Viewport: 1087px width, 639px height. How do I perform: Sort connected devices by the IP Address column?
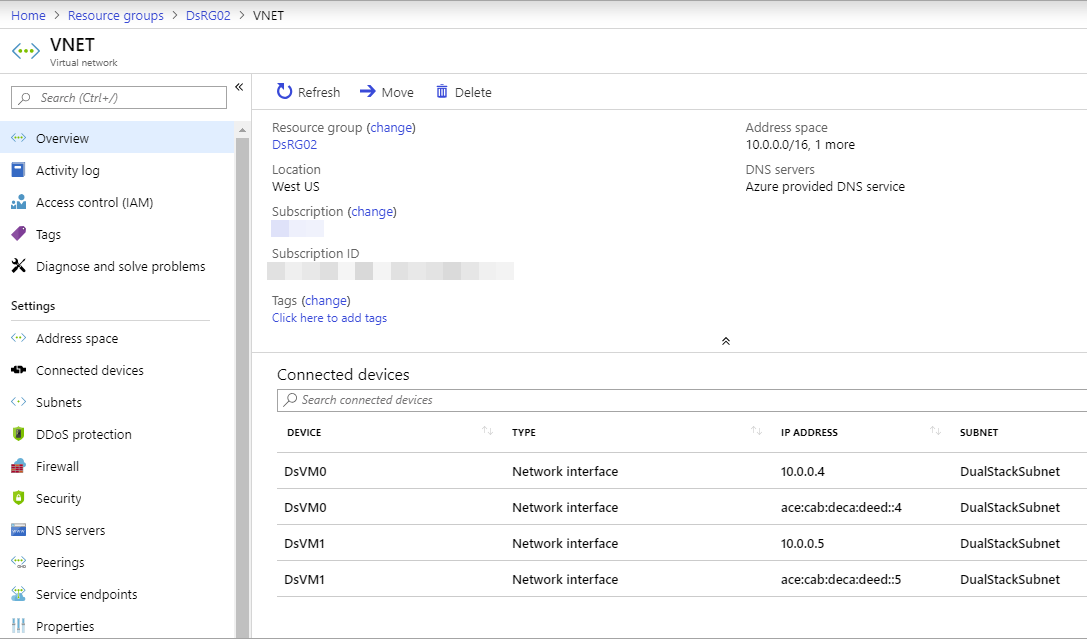tap(935, 432)
